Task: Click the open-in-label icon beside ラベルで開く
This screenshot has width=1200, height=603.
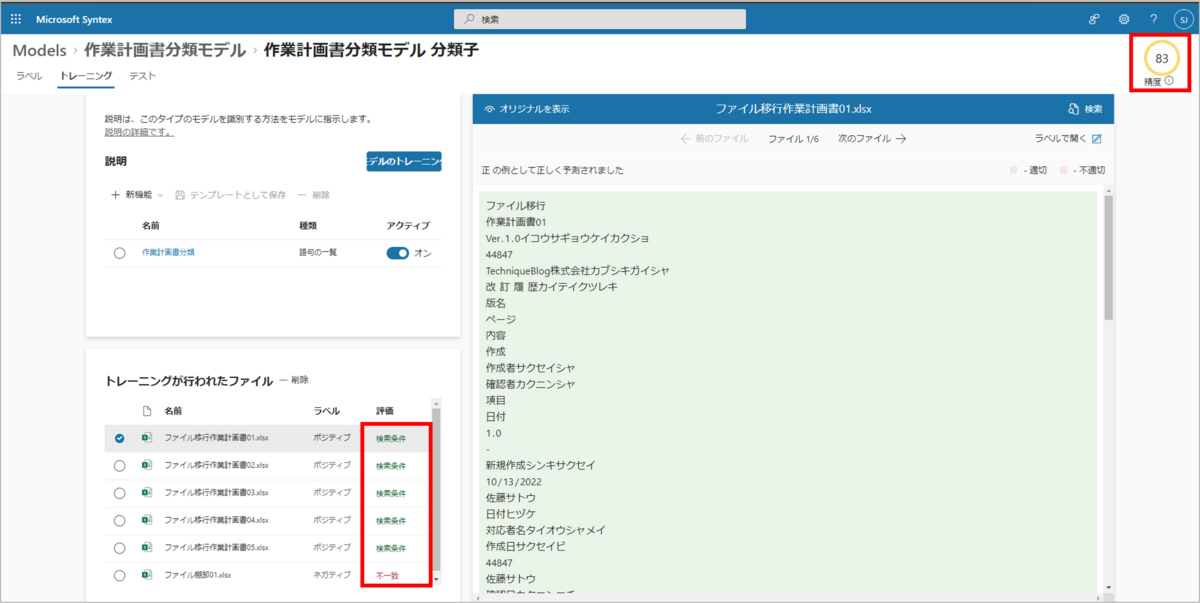Action: point(1097,139)
